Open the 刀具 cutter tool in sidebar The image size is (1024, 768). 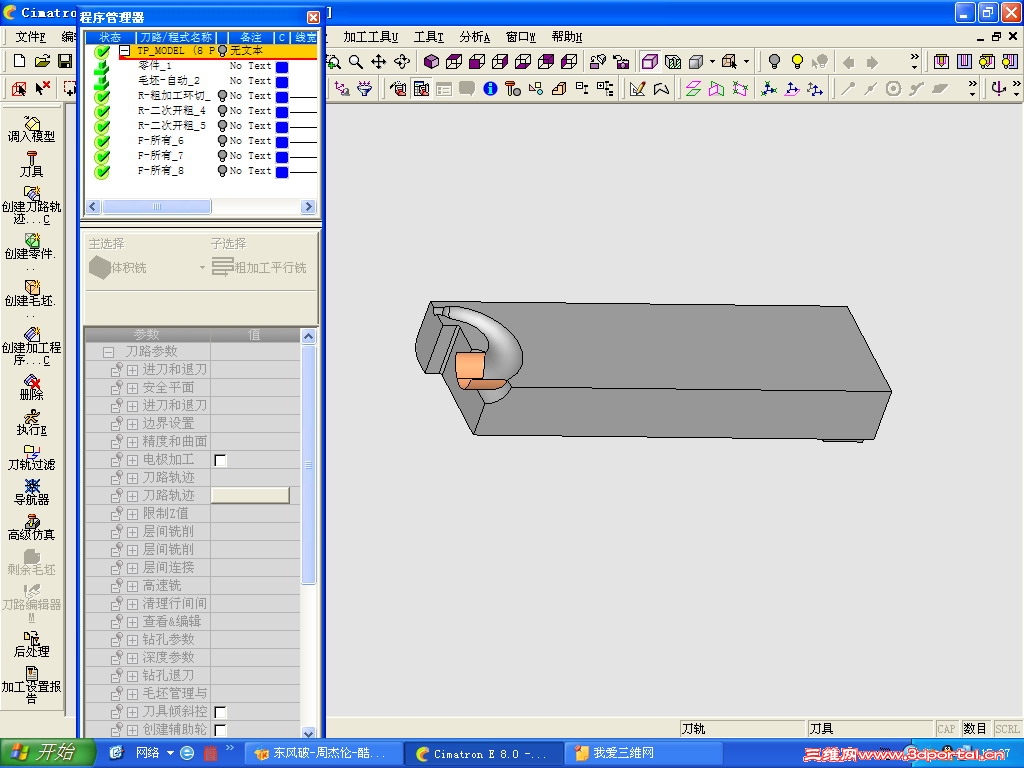click(31, 165)
